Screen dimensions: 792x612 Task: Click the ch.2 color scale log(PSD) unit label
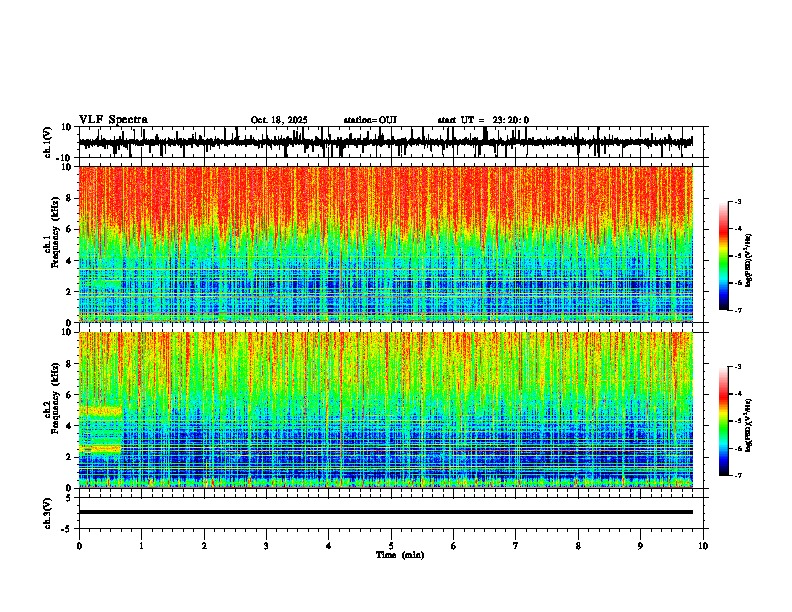click(749, 426)
